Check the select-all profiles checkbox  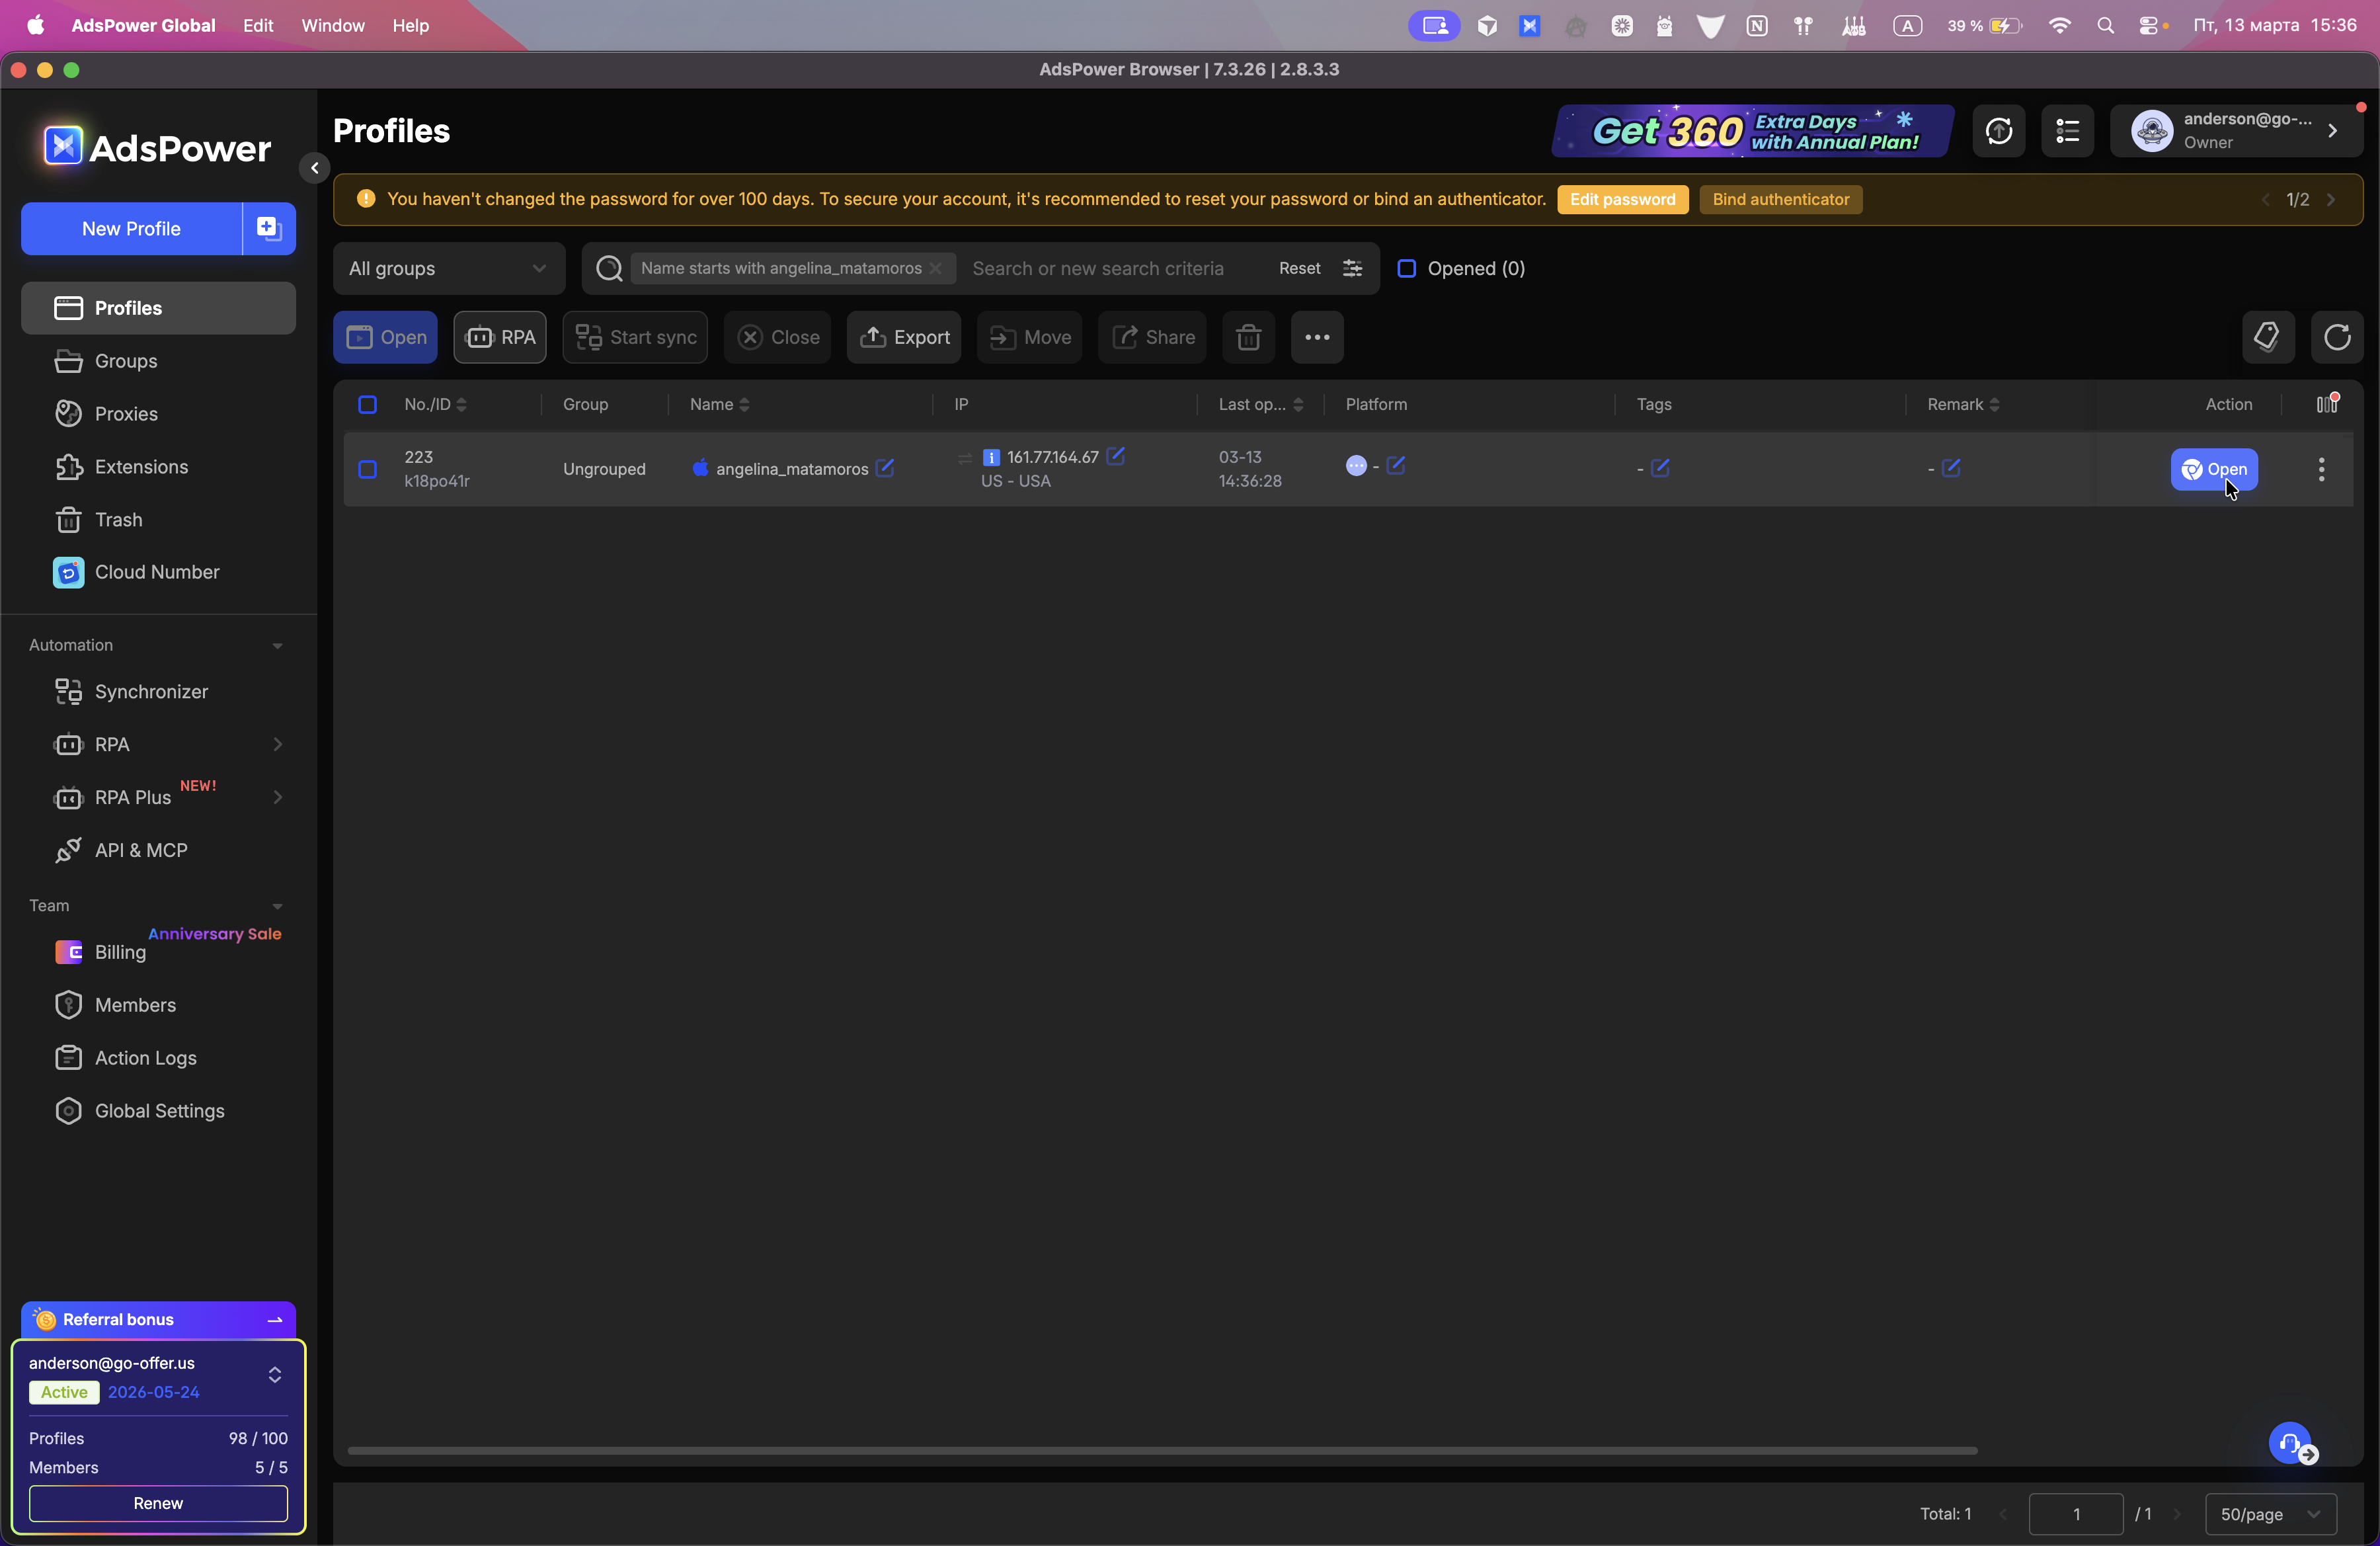pos(368,404)
